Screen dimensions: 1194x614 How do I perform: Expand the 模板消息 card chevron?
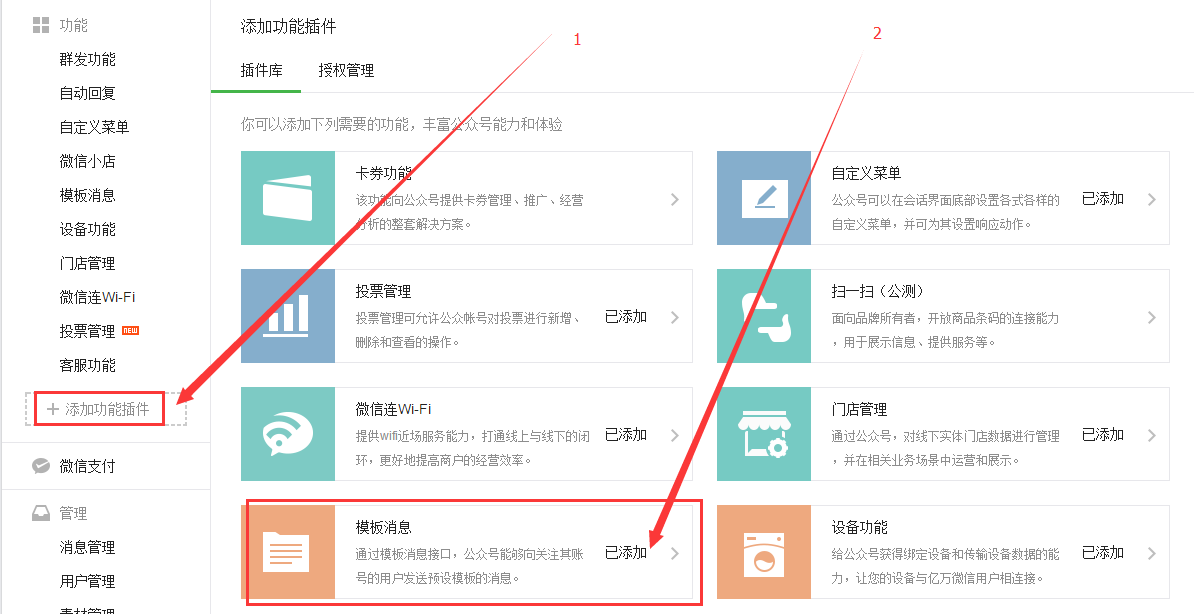(x=675, y=554)
